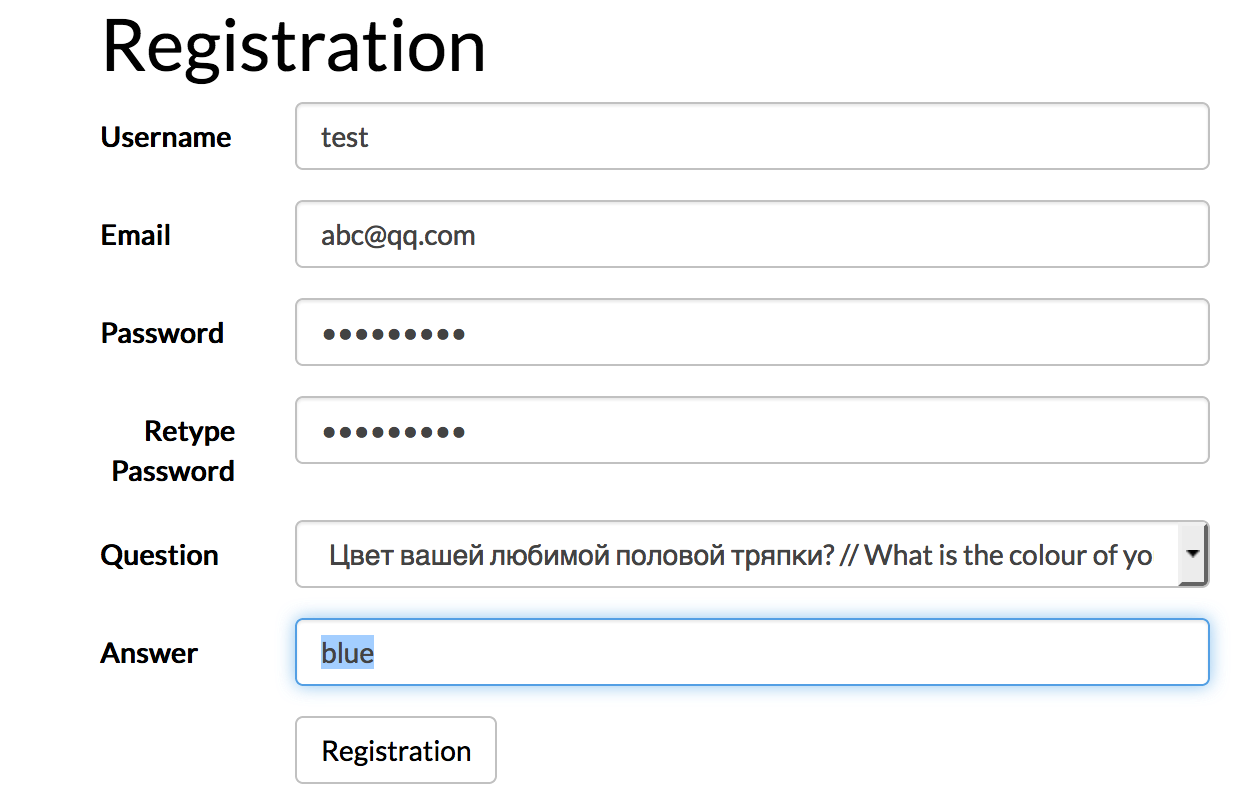Viewport: 1234px width, 788px height.
Task: Click the Username field label
Action: pos(166,137)
